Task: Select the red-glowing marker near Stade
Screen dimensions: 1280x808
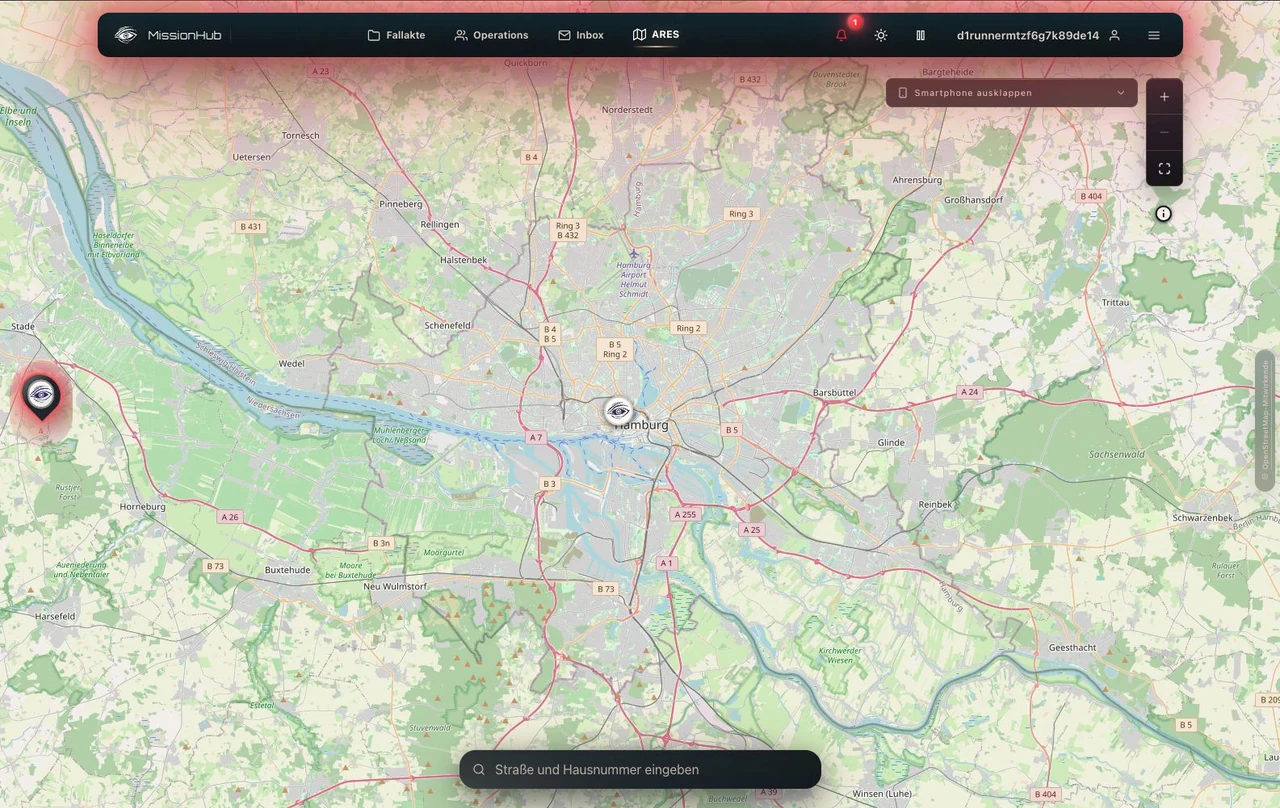Action: (41, 398)
